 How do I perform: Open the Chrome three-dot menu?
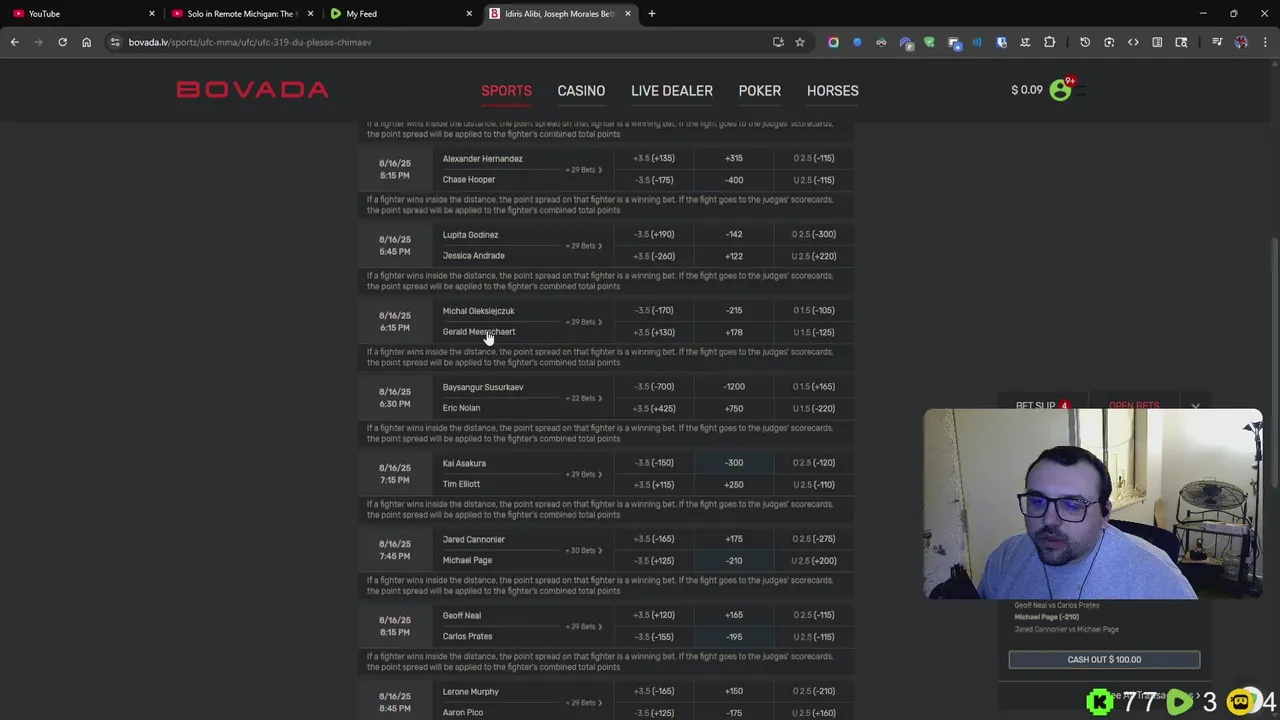1265,42
